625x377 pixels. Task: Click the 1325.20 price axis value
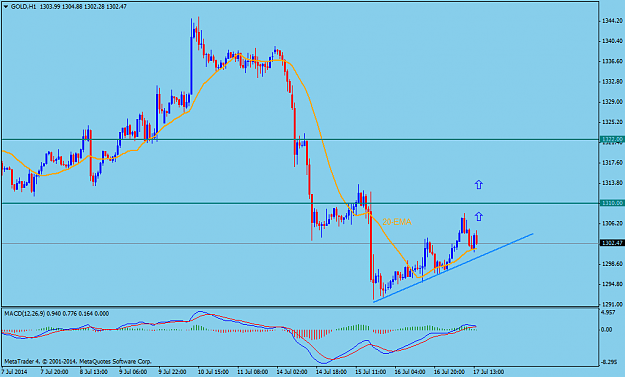tap(613, 122)
